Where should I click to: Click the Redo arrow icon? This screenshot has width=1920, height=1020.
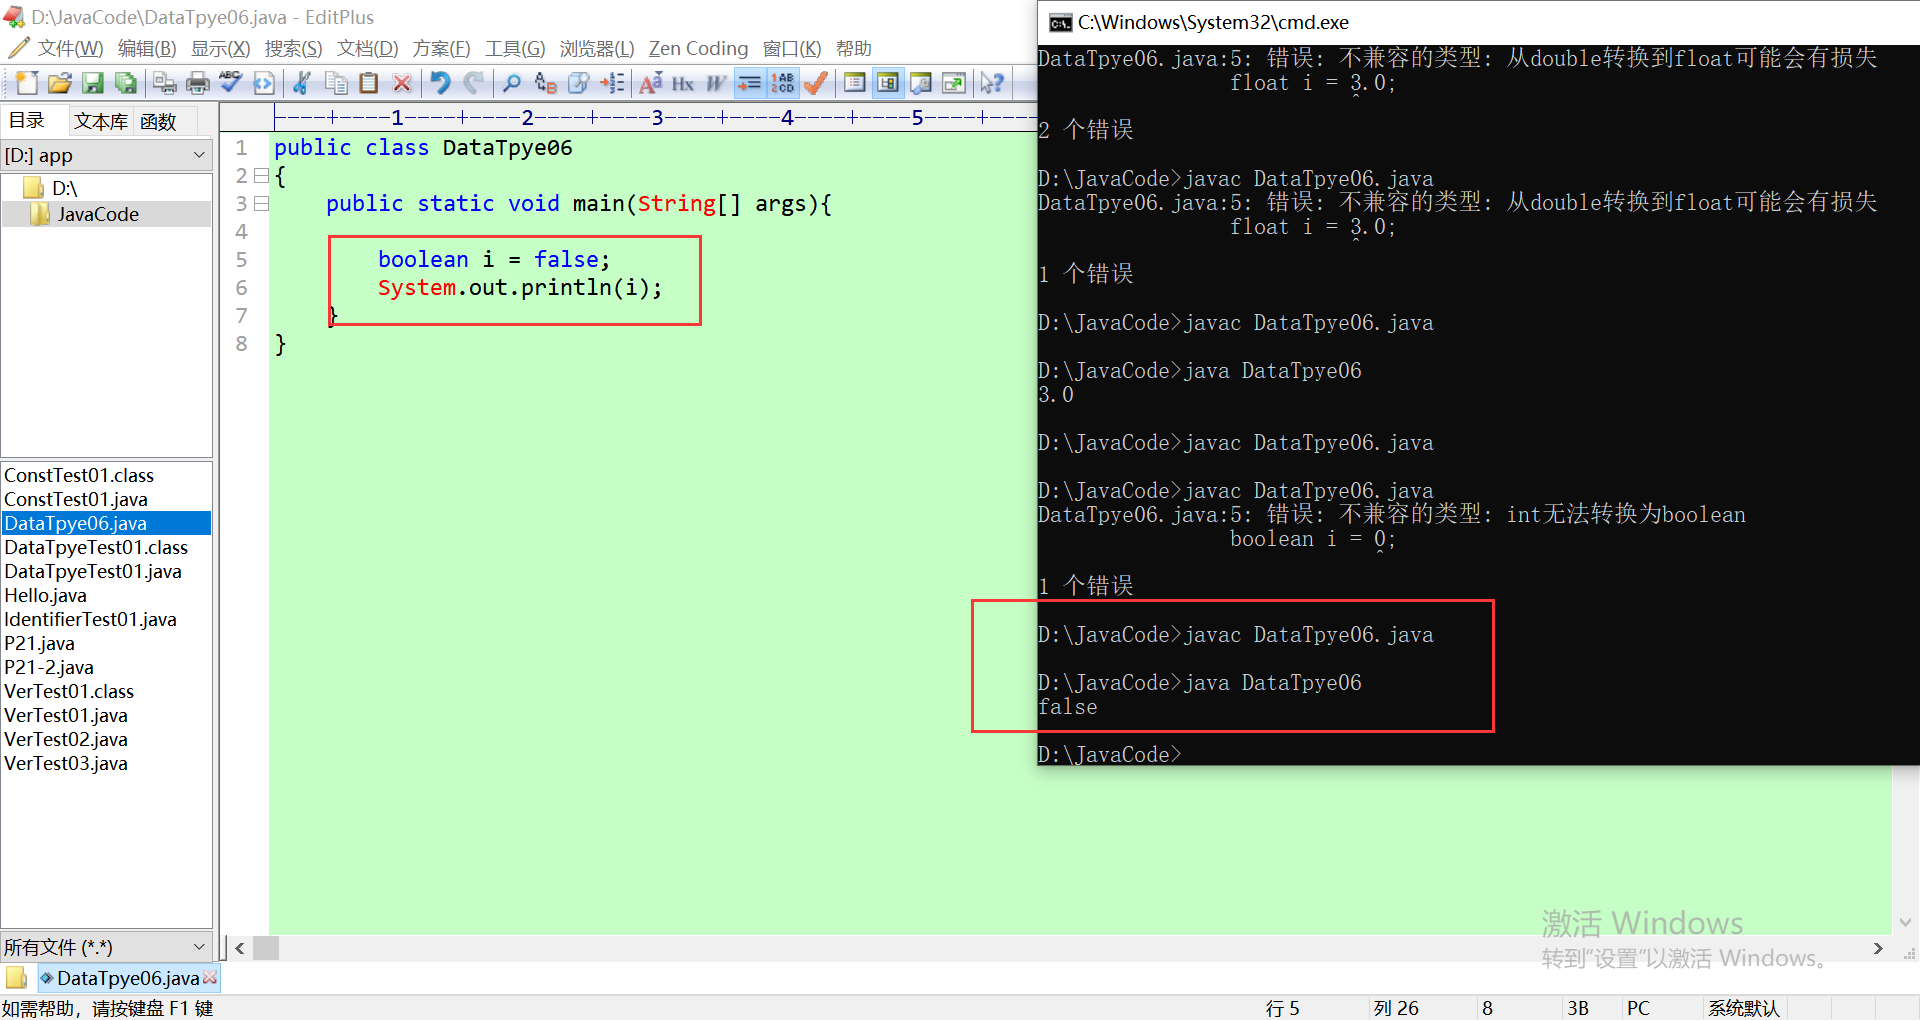(x=474, y=83)
